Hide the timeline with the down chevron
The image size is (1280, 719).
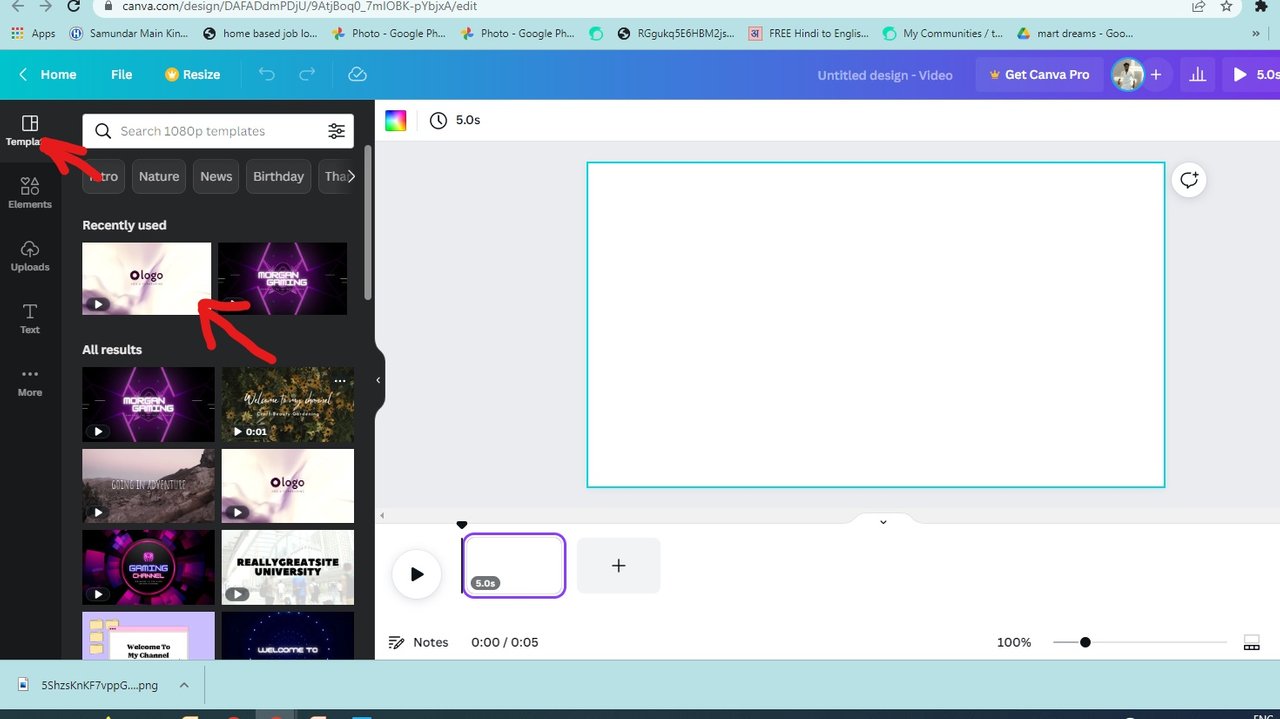883,521
